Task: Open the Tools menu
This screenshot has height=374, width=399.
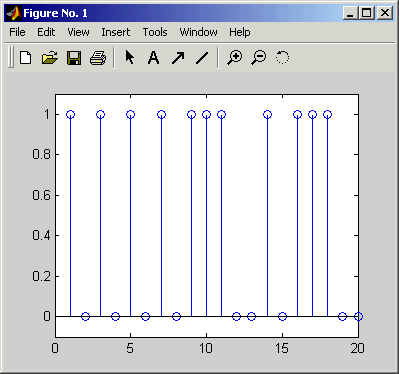Action: (155, 32)
